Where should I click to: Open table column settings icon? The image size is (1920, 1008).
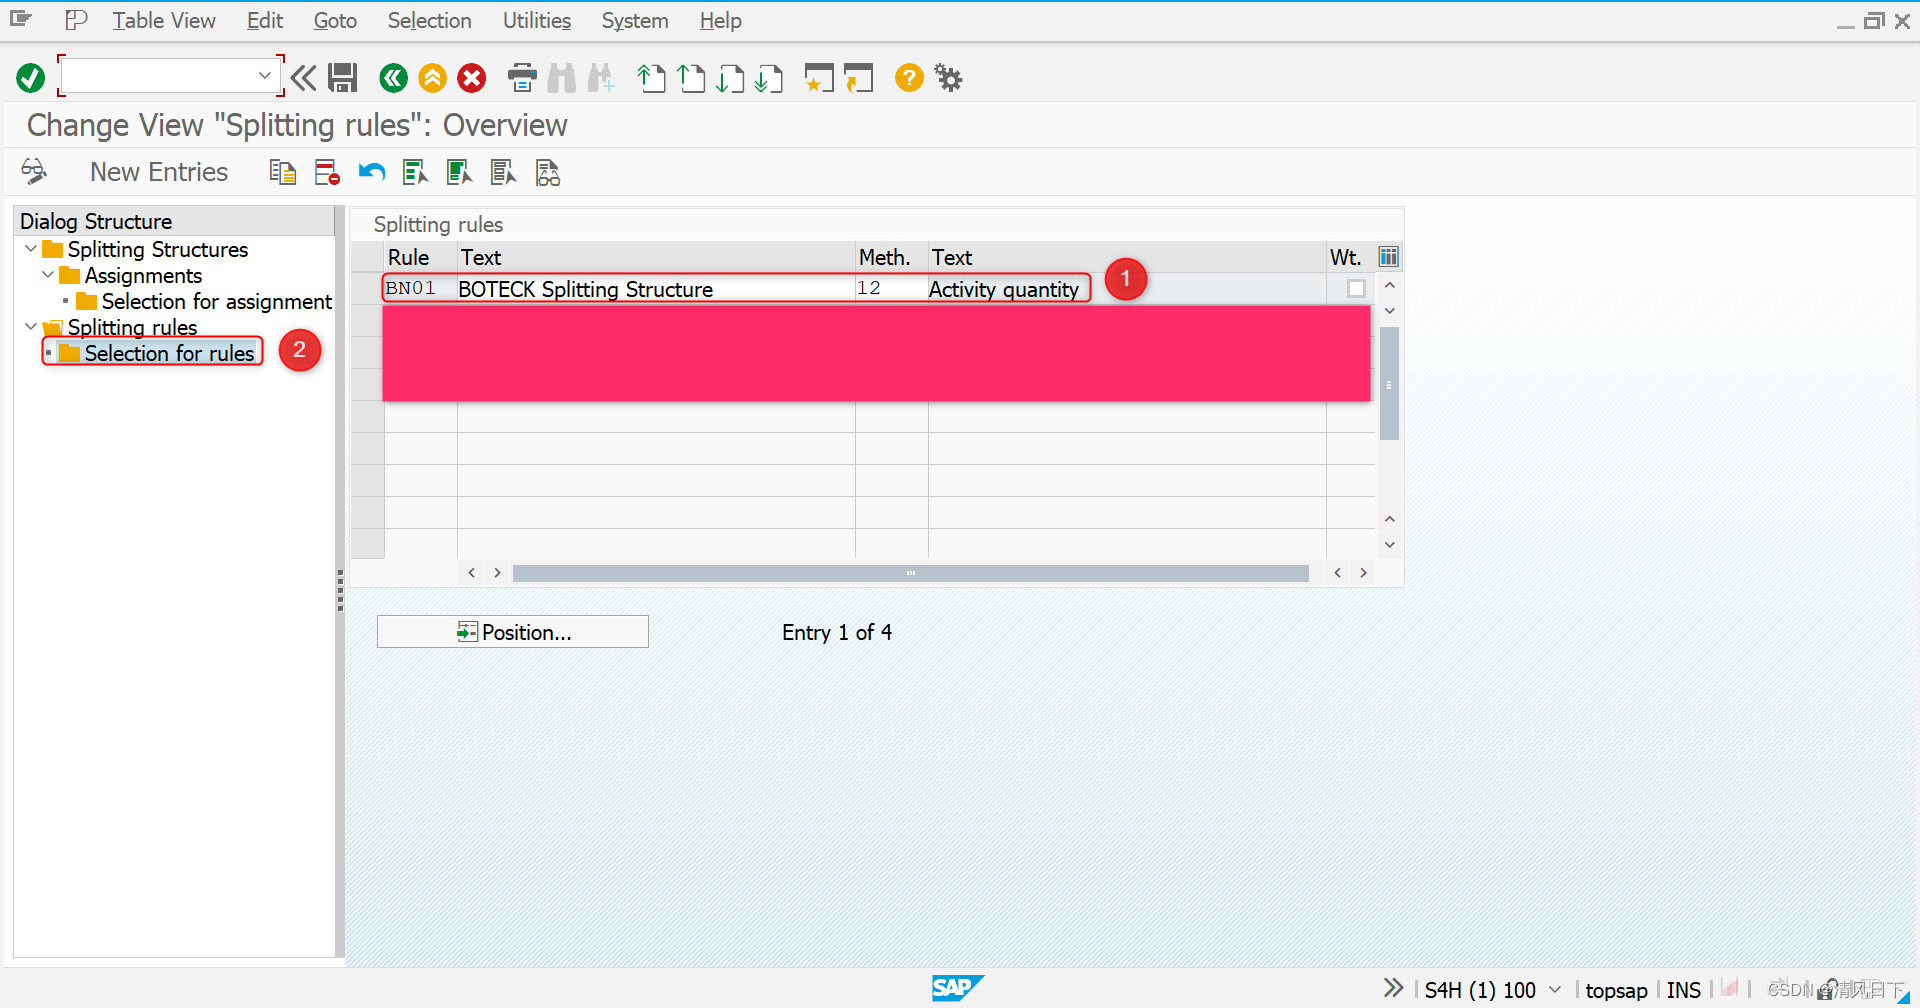(x=1389, y=257)
